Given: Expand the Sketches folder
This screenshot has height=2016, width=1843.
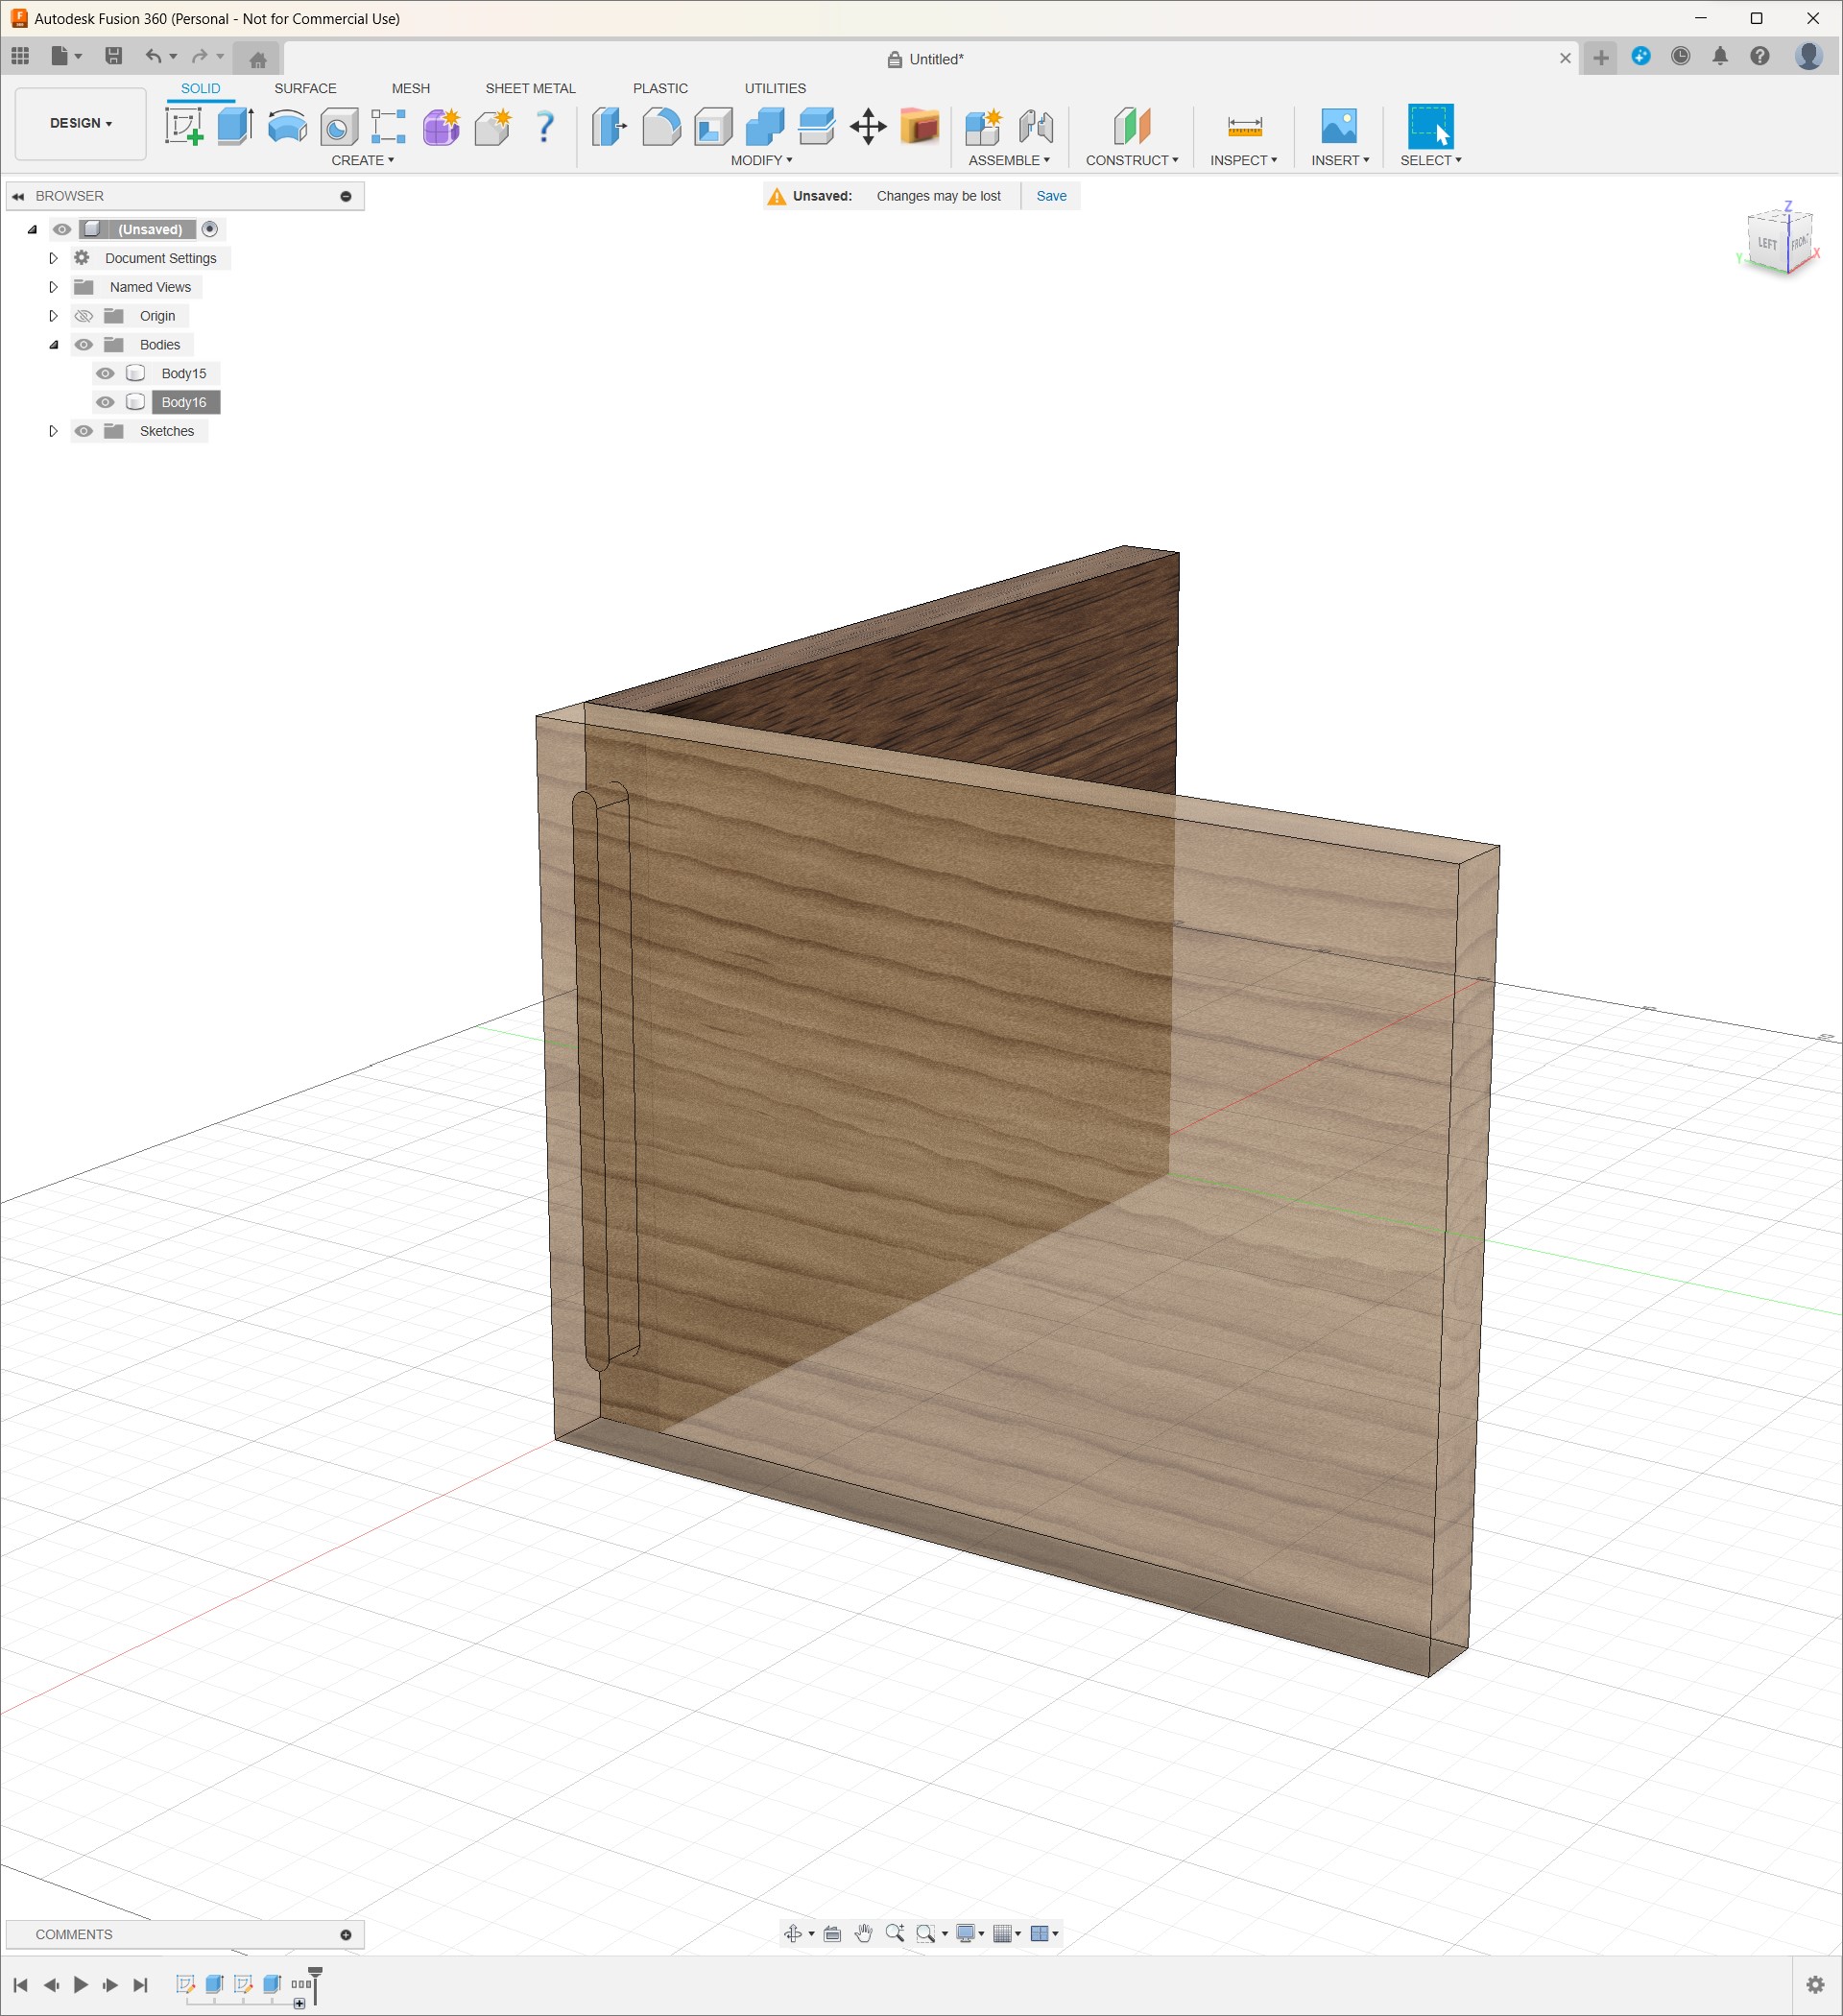Looking at the screenshot, I should (54, 430).
